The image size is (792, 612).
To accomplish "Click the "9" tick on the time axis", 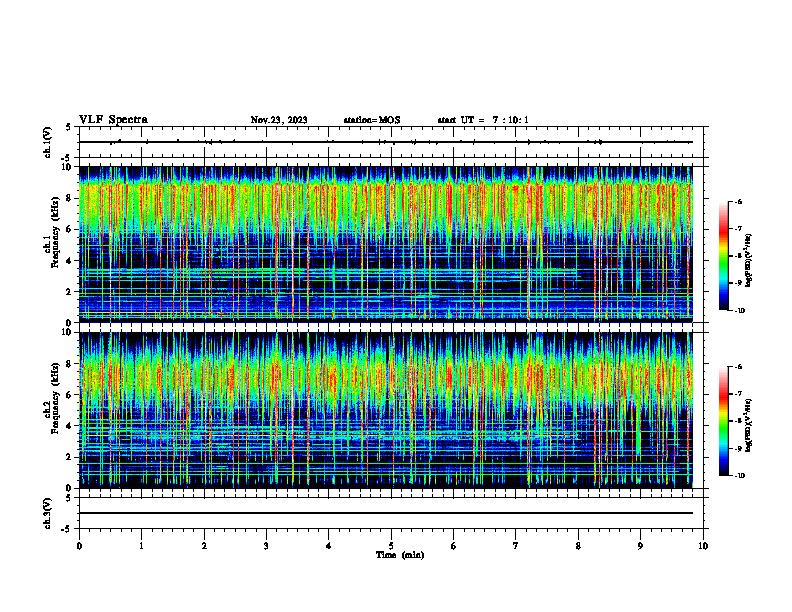I will click(640, 546).
